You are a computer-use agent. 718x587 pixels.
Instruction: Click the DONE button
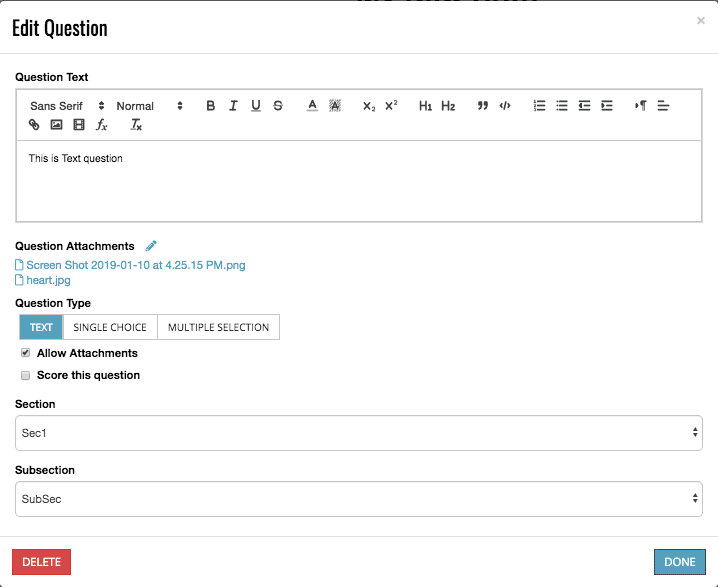(680, 562)
